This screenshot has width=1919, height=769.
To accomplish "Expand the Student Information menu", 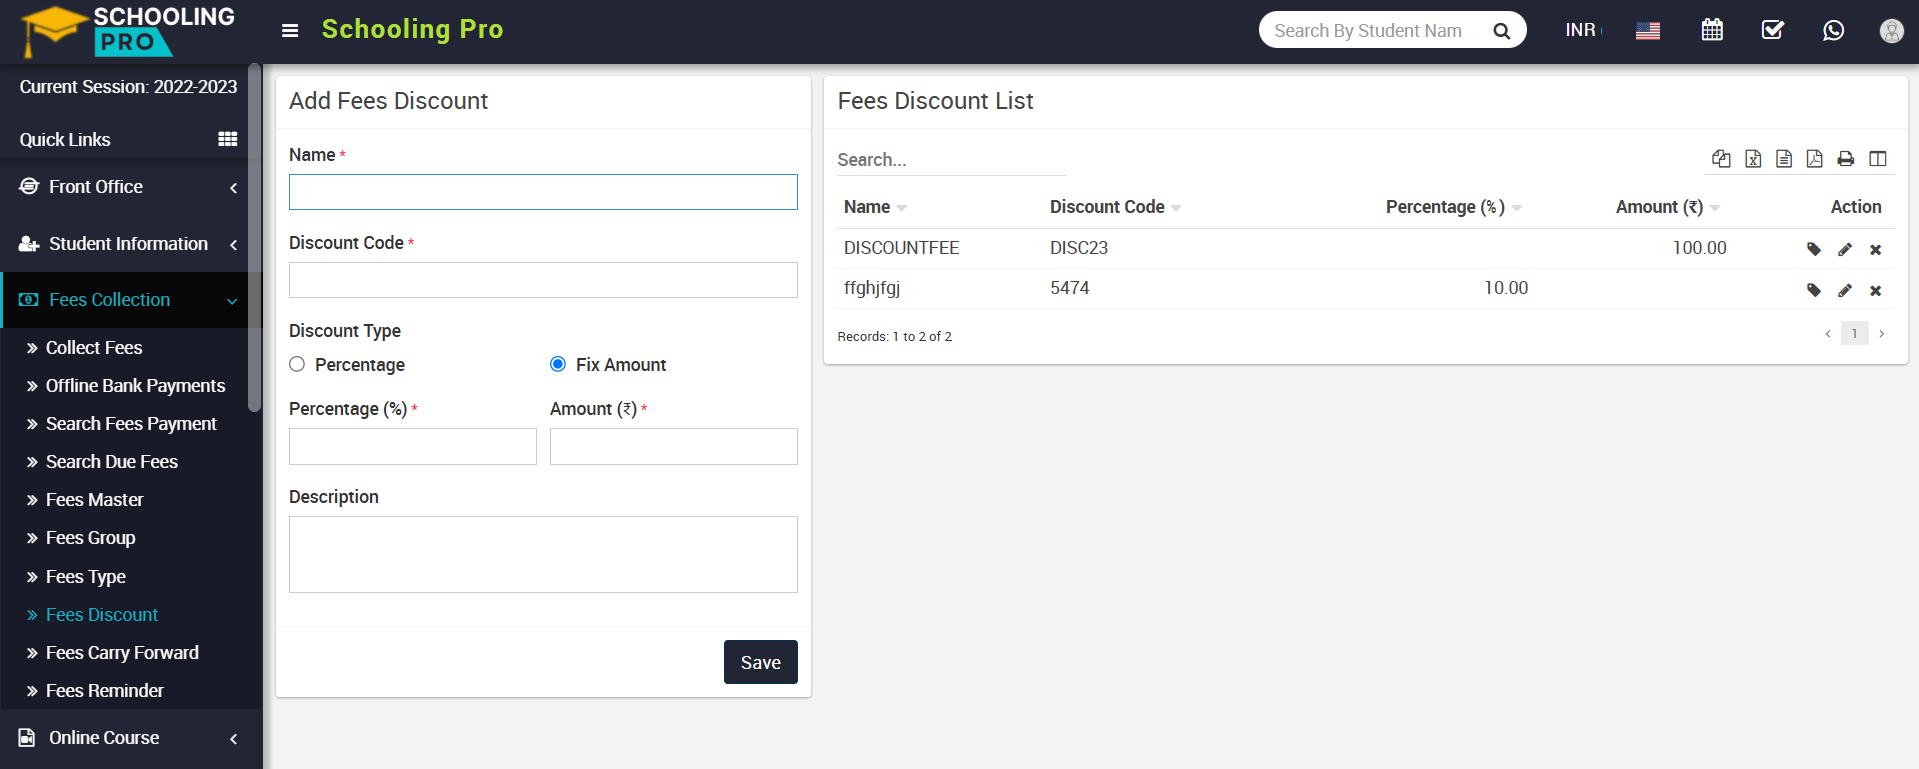I will (x=131, y=244).
